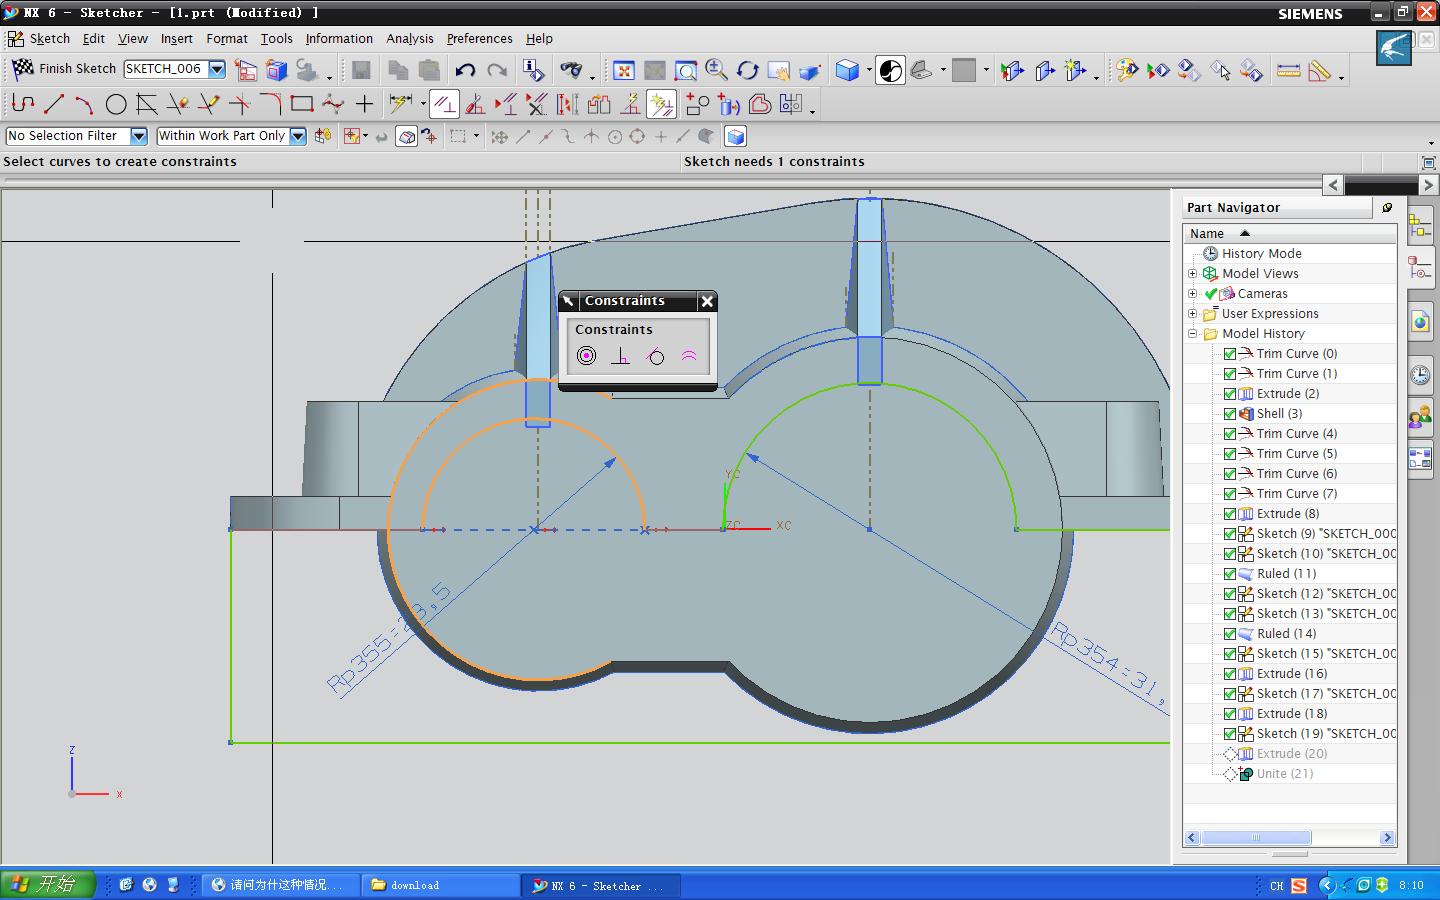Expand the Model Views tree node
This screenshot has height=900, width=1440.
pyautogui.click(x=1192, y=274)
